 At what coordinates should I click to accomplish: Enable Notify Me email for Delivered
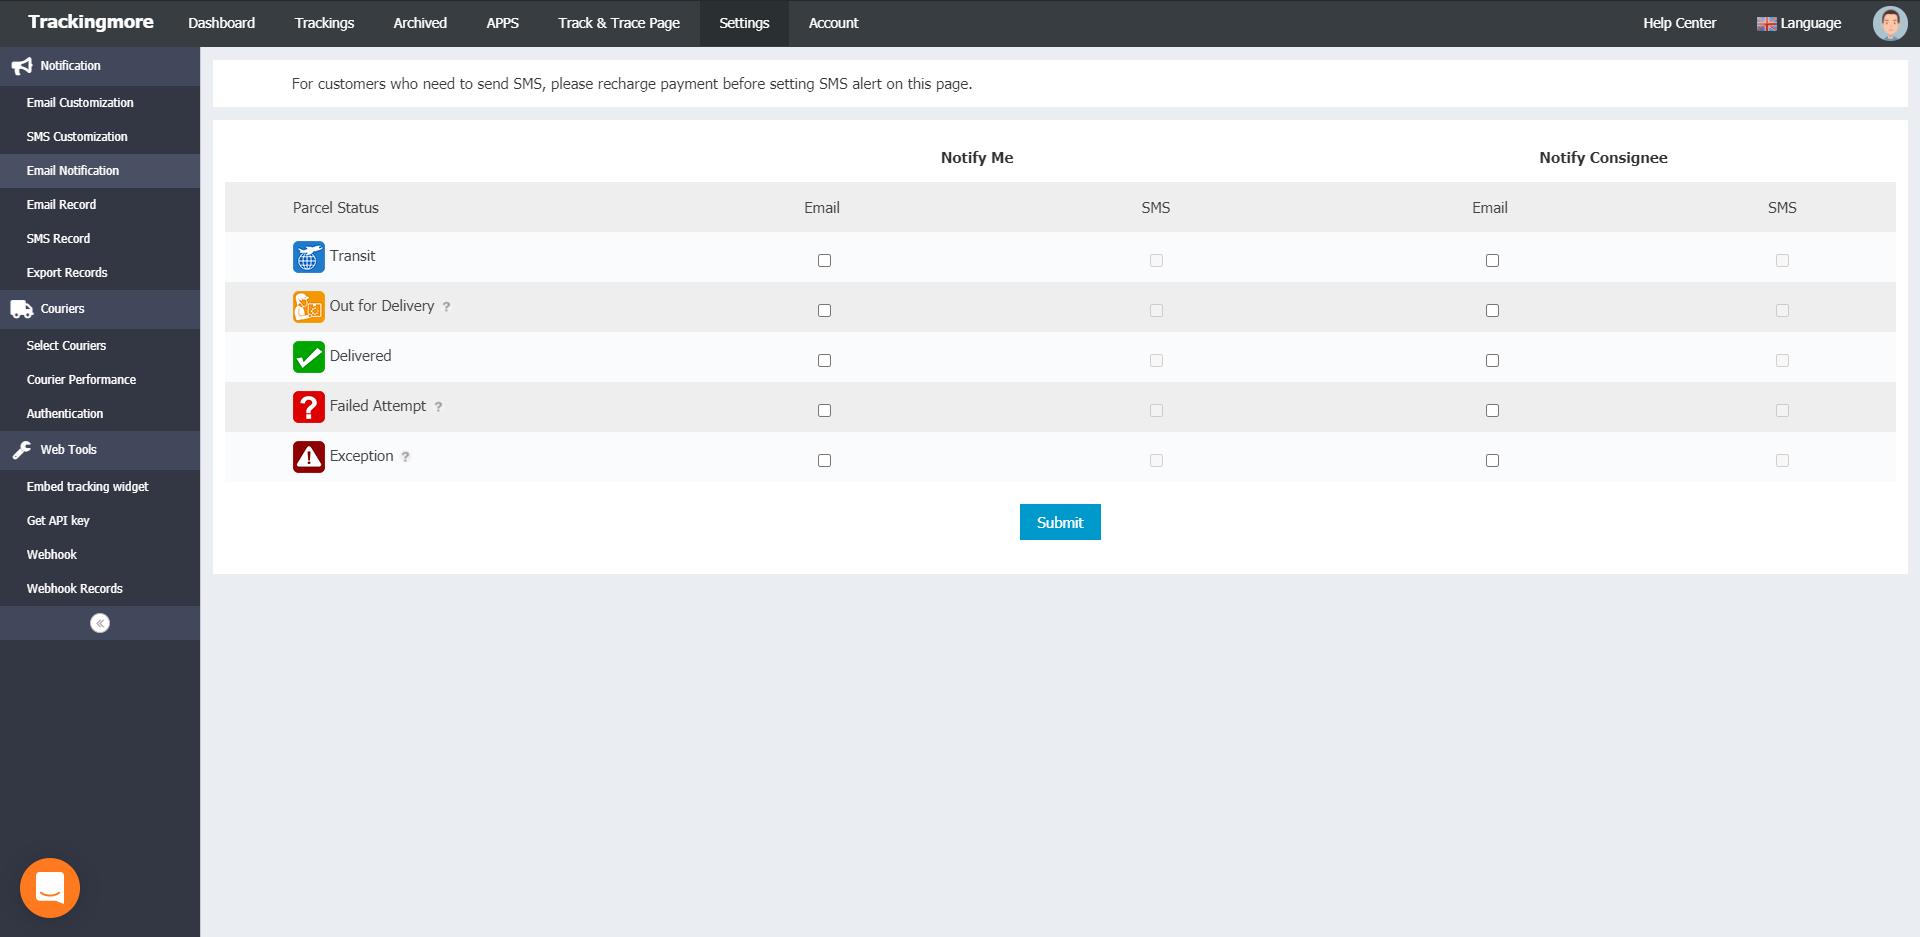pos(824,360)
